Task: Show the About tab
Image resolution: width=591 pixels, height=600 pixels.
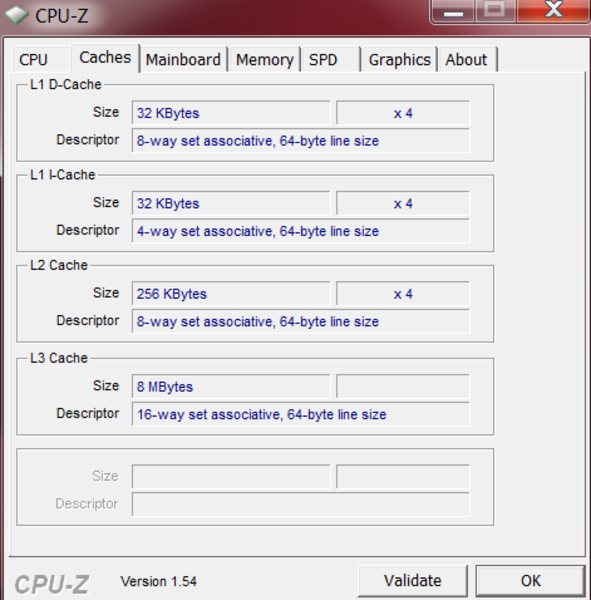Action: [466, 60]
